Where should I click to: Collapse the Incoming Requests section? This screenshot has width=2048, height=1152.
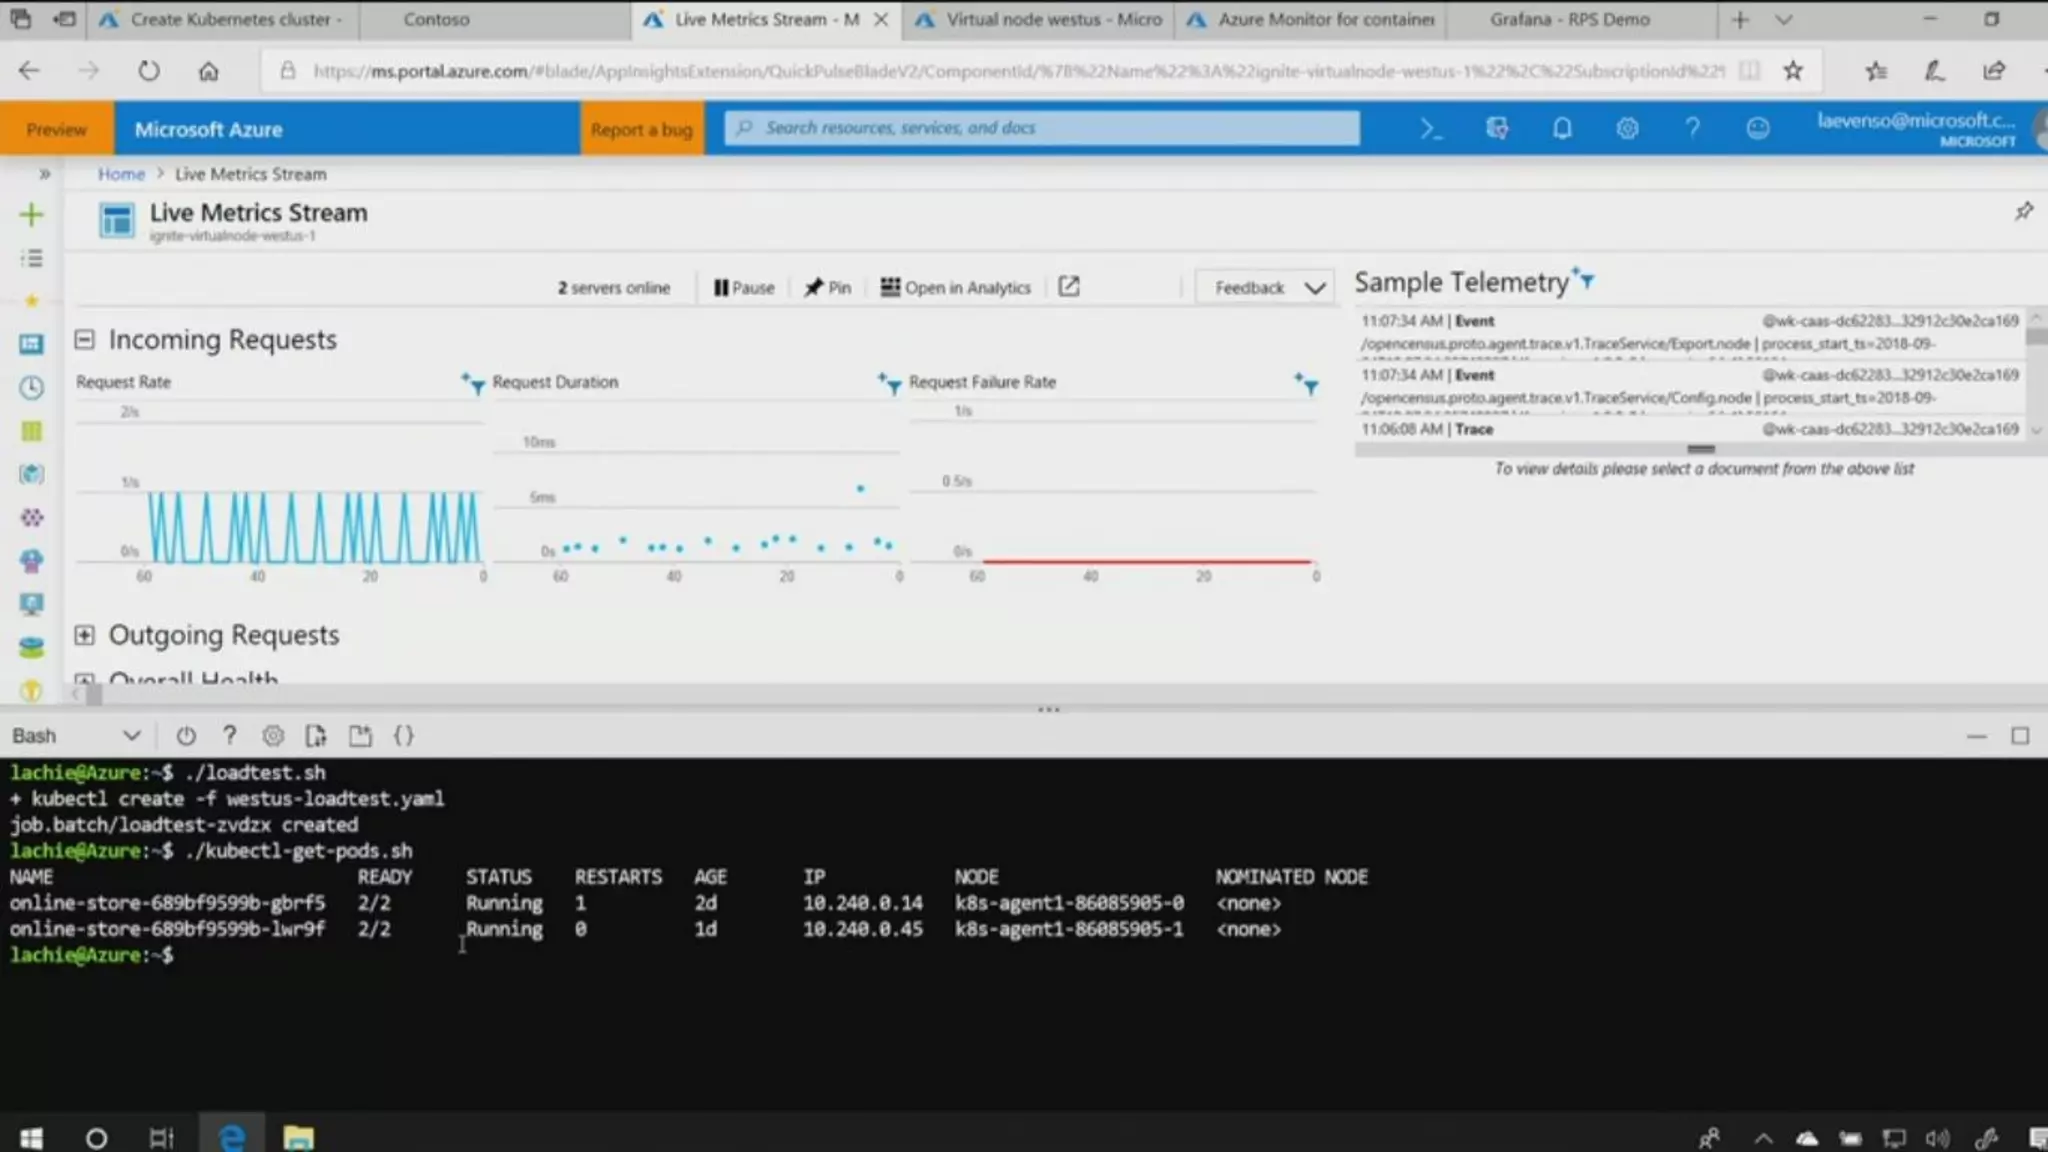85,340
